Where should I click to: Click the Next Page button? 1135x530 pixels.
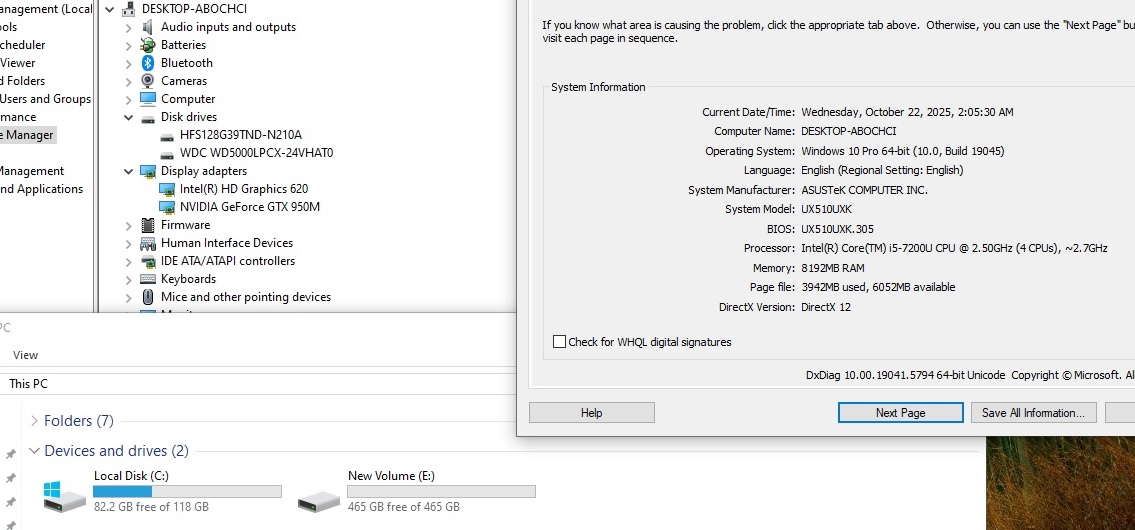pos(900,413)
